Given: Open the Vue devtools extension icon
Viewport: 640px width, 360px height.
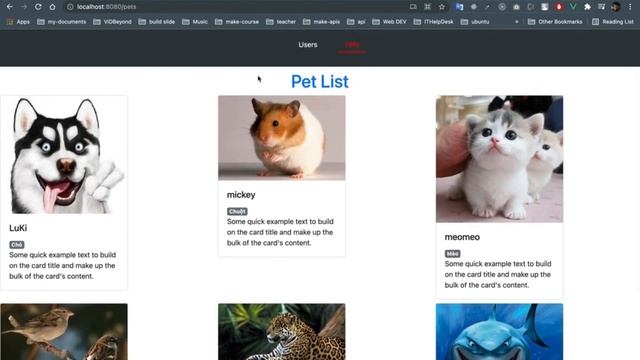Looking at the screenshot, I should click(x=573, y=7).
